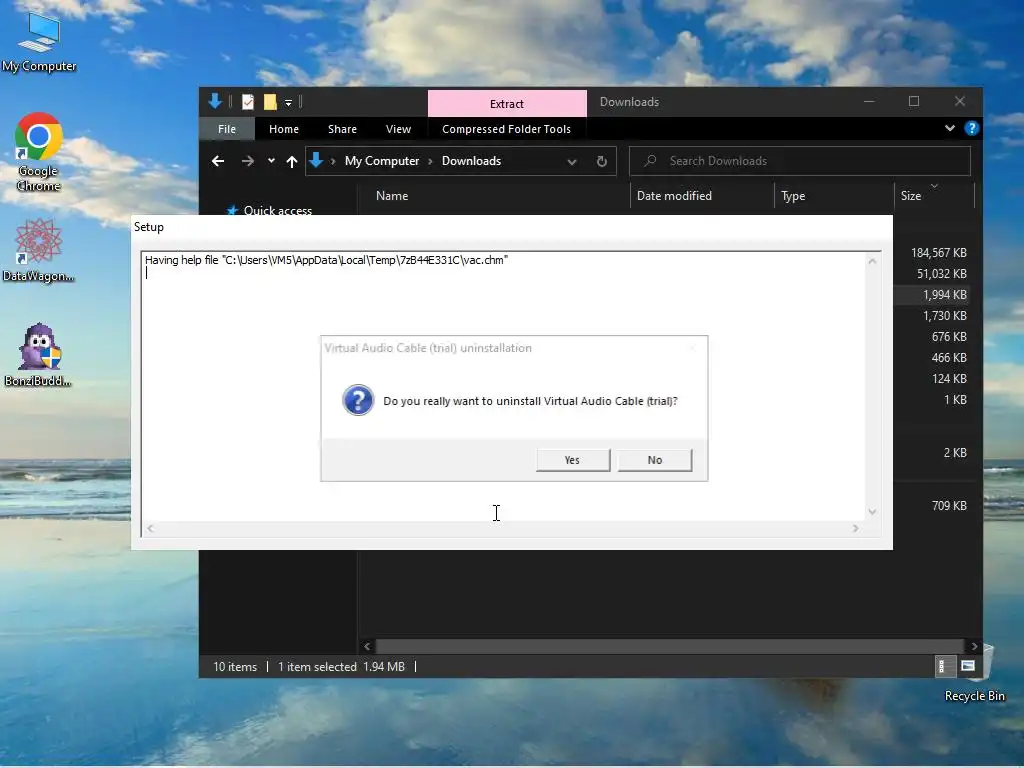The height and width of the screenshot is (768, 1024).
Task: Open DataWagon desktop shortcut
Action: [39, 251]
